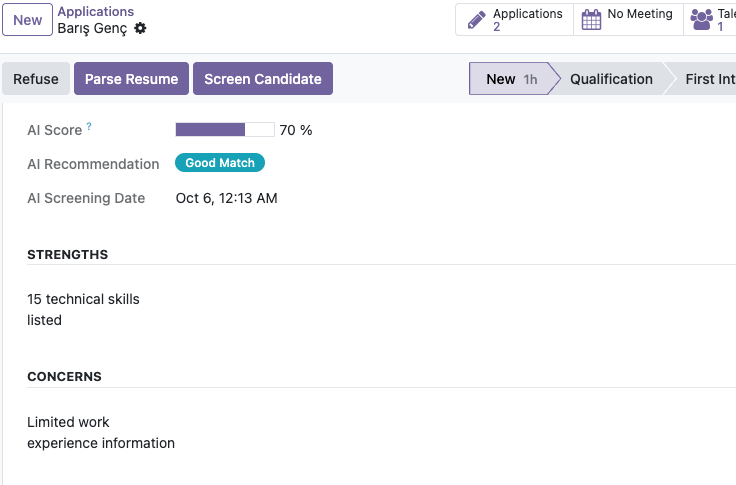Show AI Score help tooltip question mark
The height and width of the screenshot is (485, 736).
[x=89, y=126]
